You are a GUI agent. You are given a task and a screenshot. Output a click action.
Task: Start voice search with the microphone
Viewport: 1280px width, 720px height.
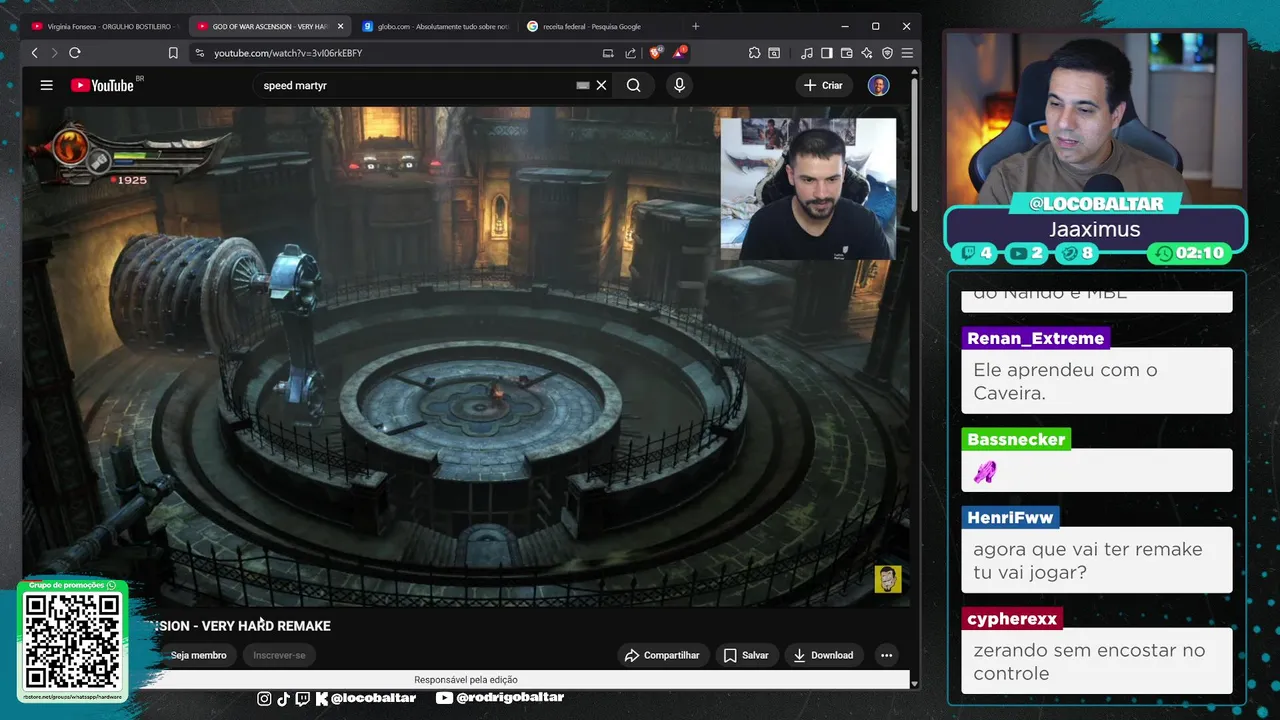point(679,85)
